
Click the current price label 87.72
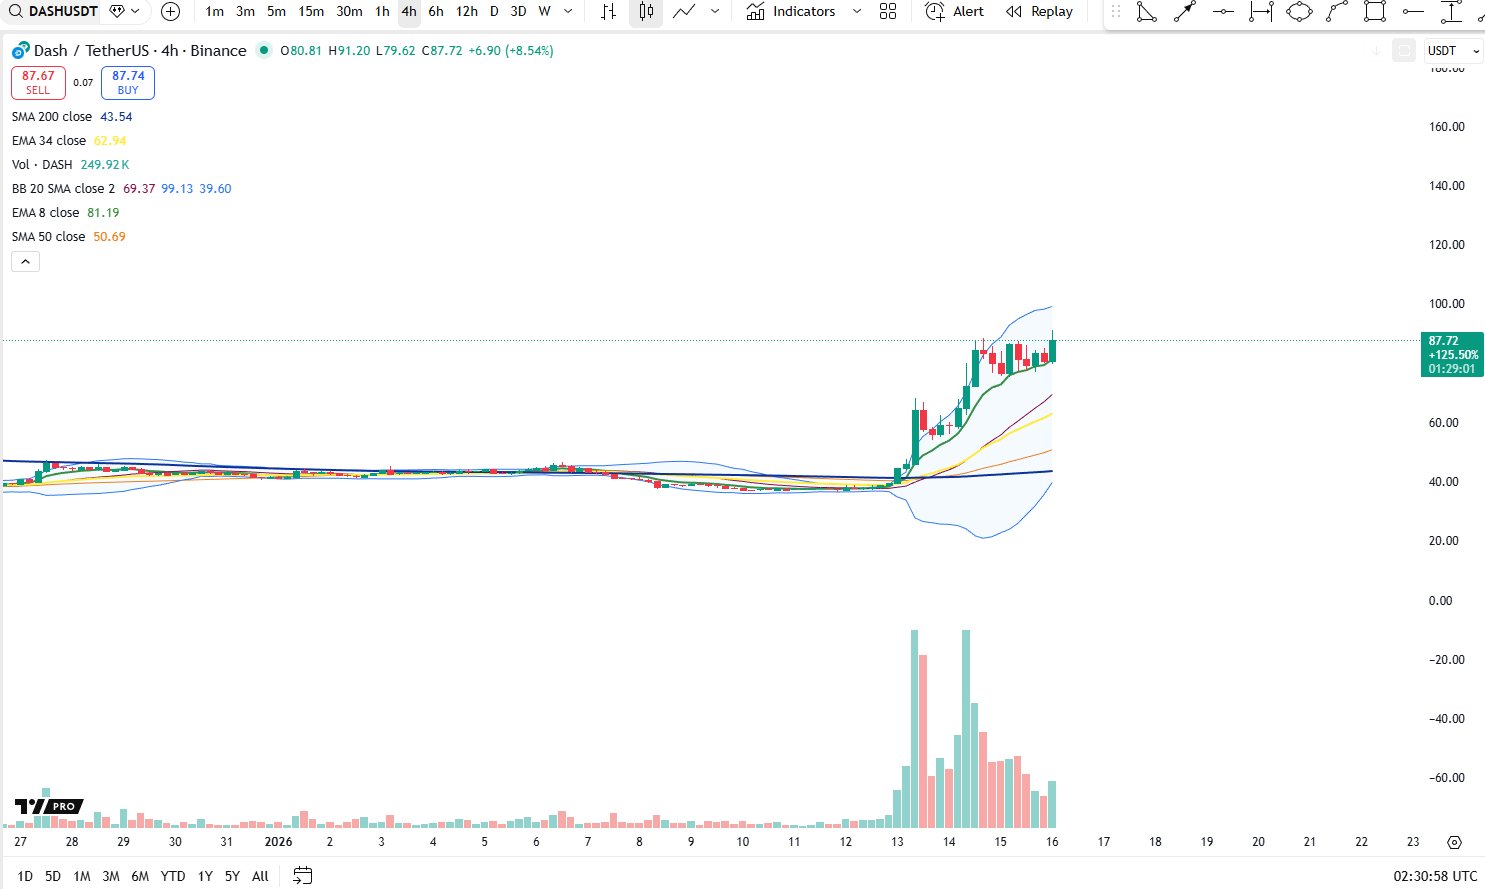click(x=1452, y=354)
